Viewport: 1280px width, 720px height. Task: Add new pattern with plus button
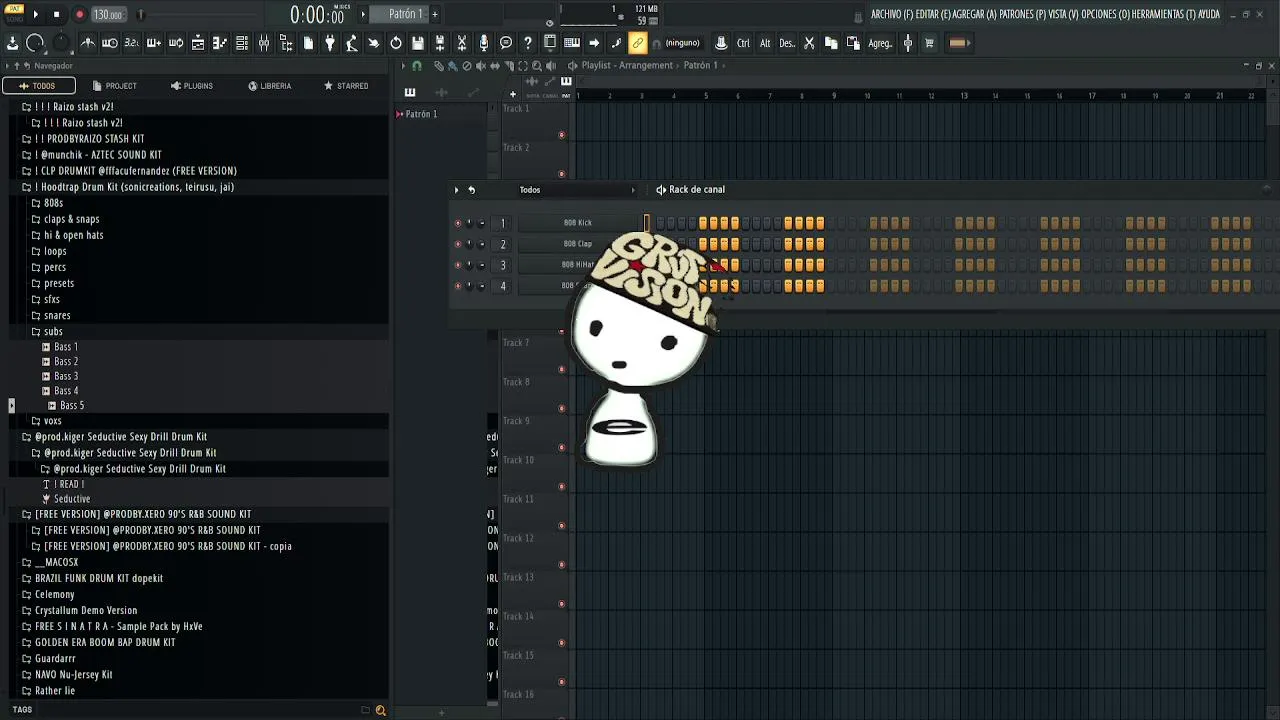coord(435,14)
